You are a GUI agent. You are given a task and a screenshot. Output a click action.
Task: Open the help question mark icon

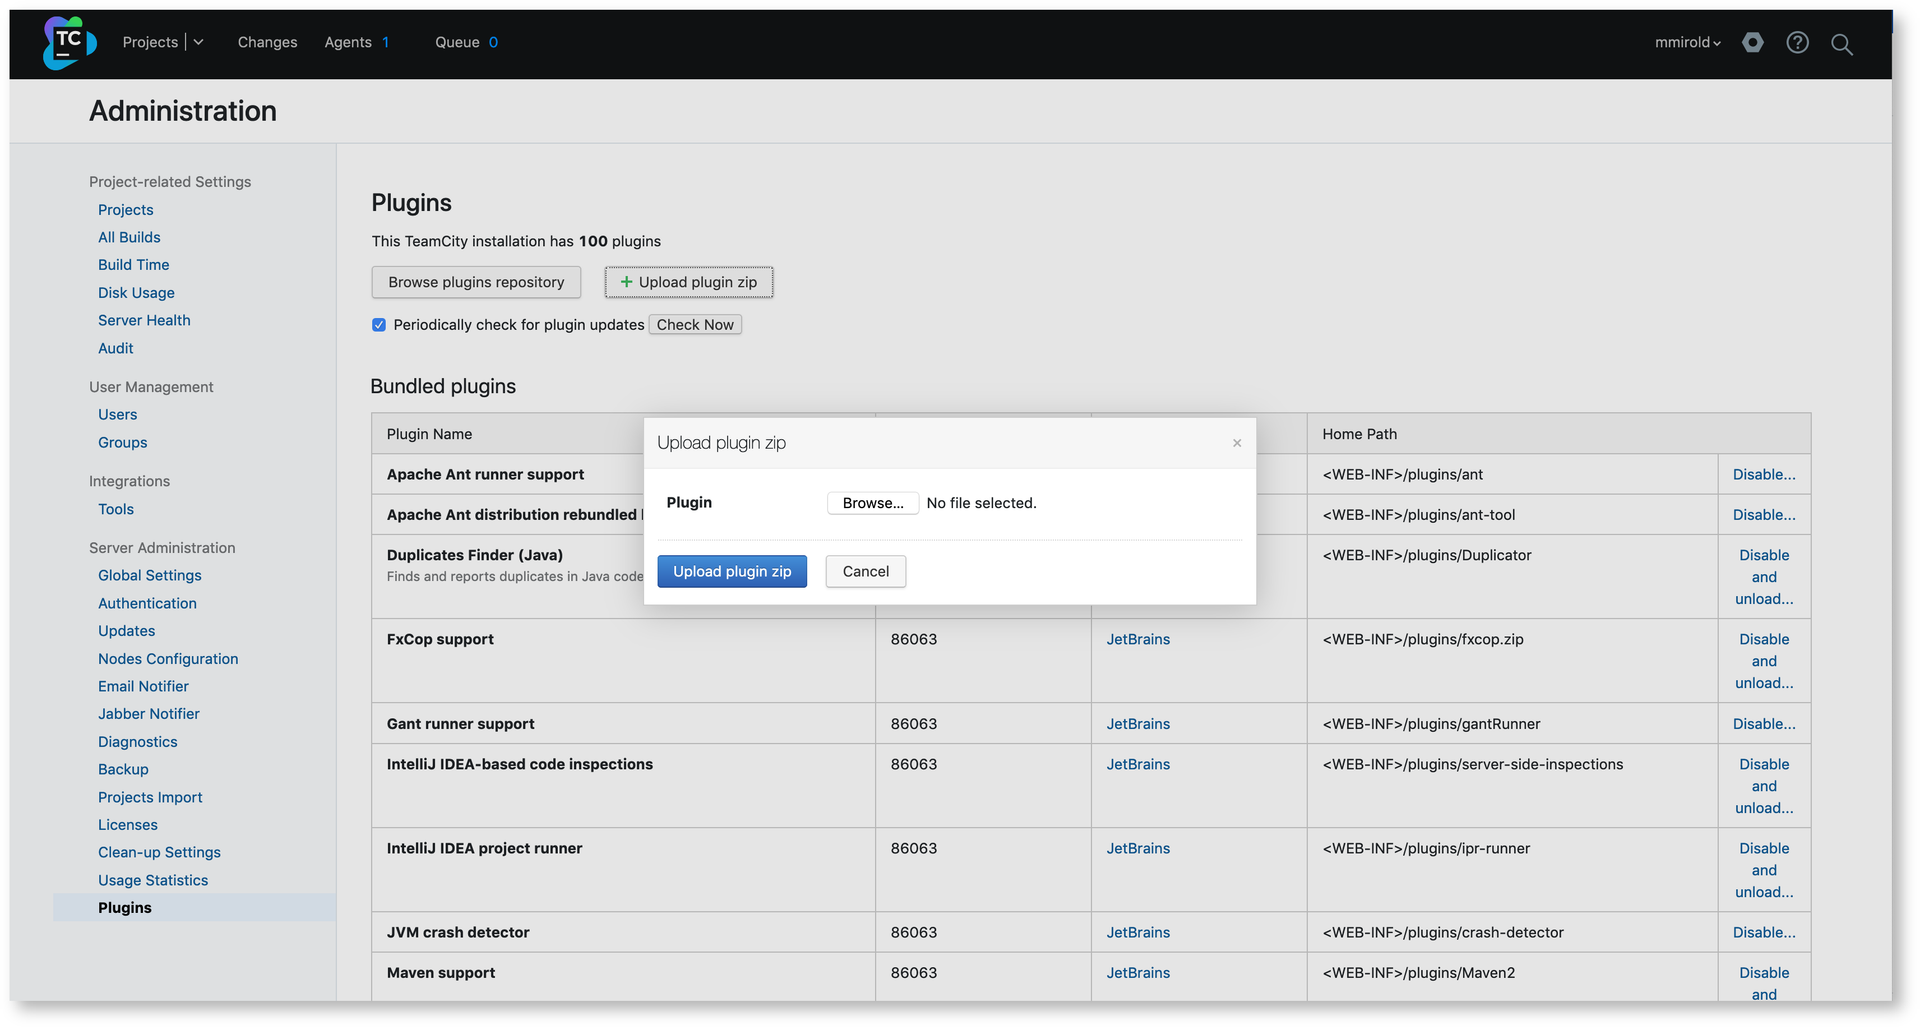coord(1798,42)
